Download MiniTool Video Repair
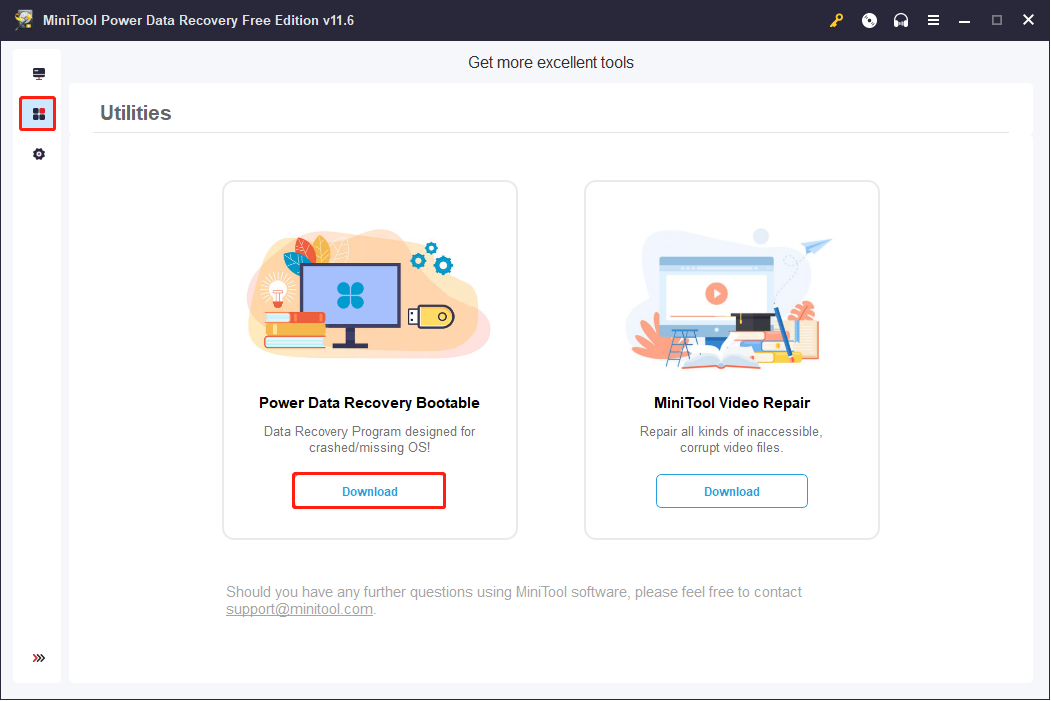This screenshot has height=701, width=1051. click(x=731, y=491)
